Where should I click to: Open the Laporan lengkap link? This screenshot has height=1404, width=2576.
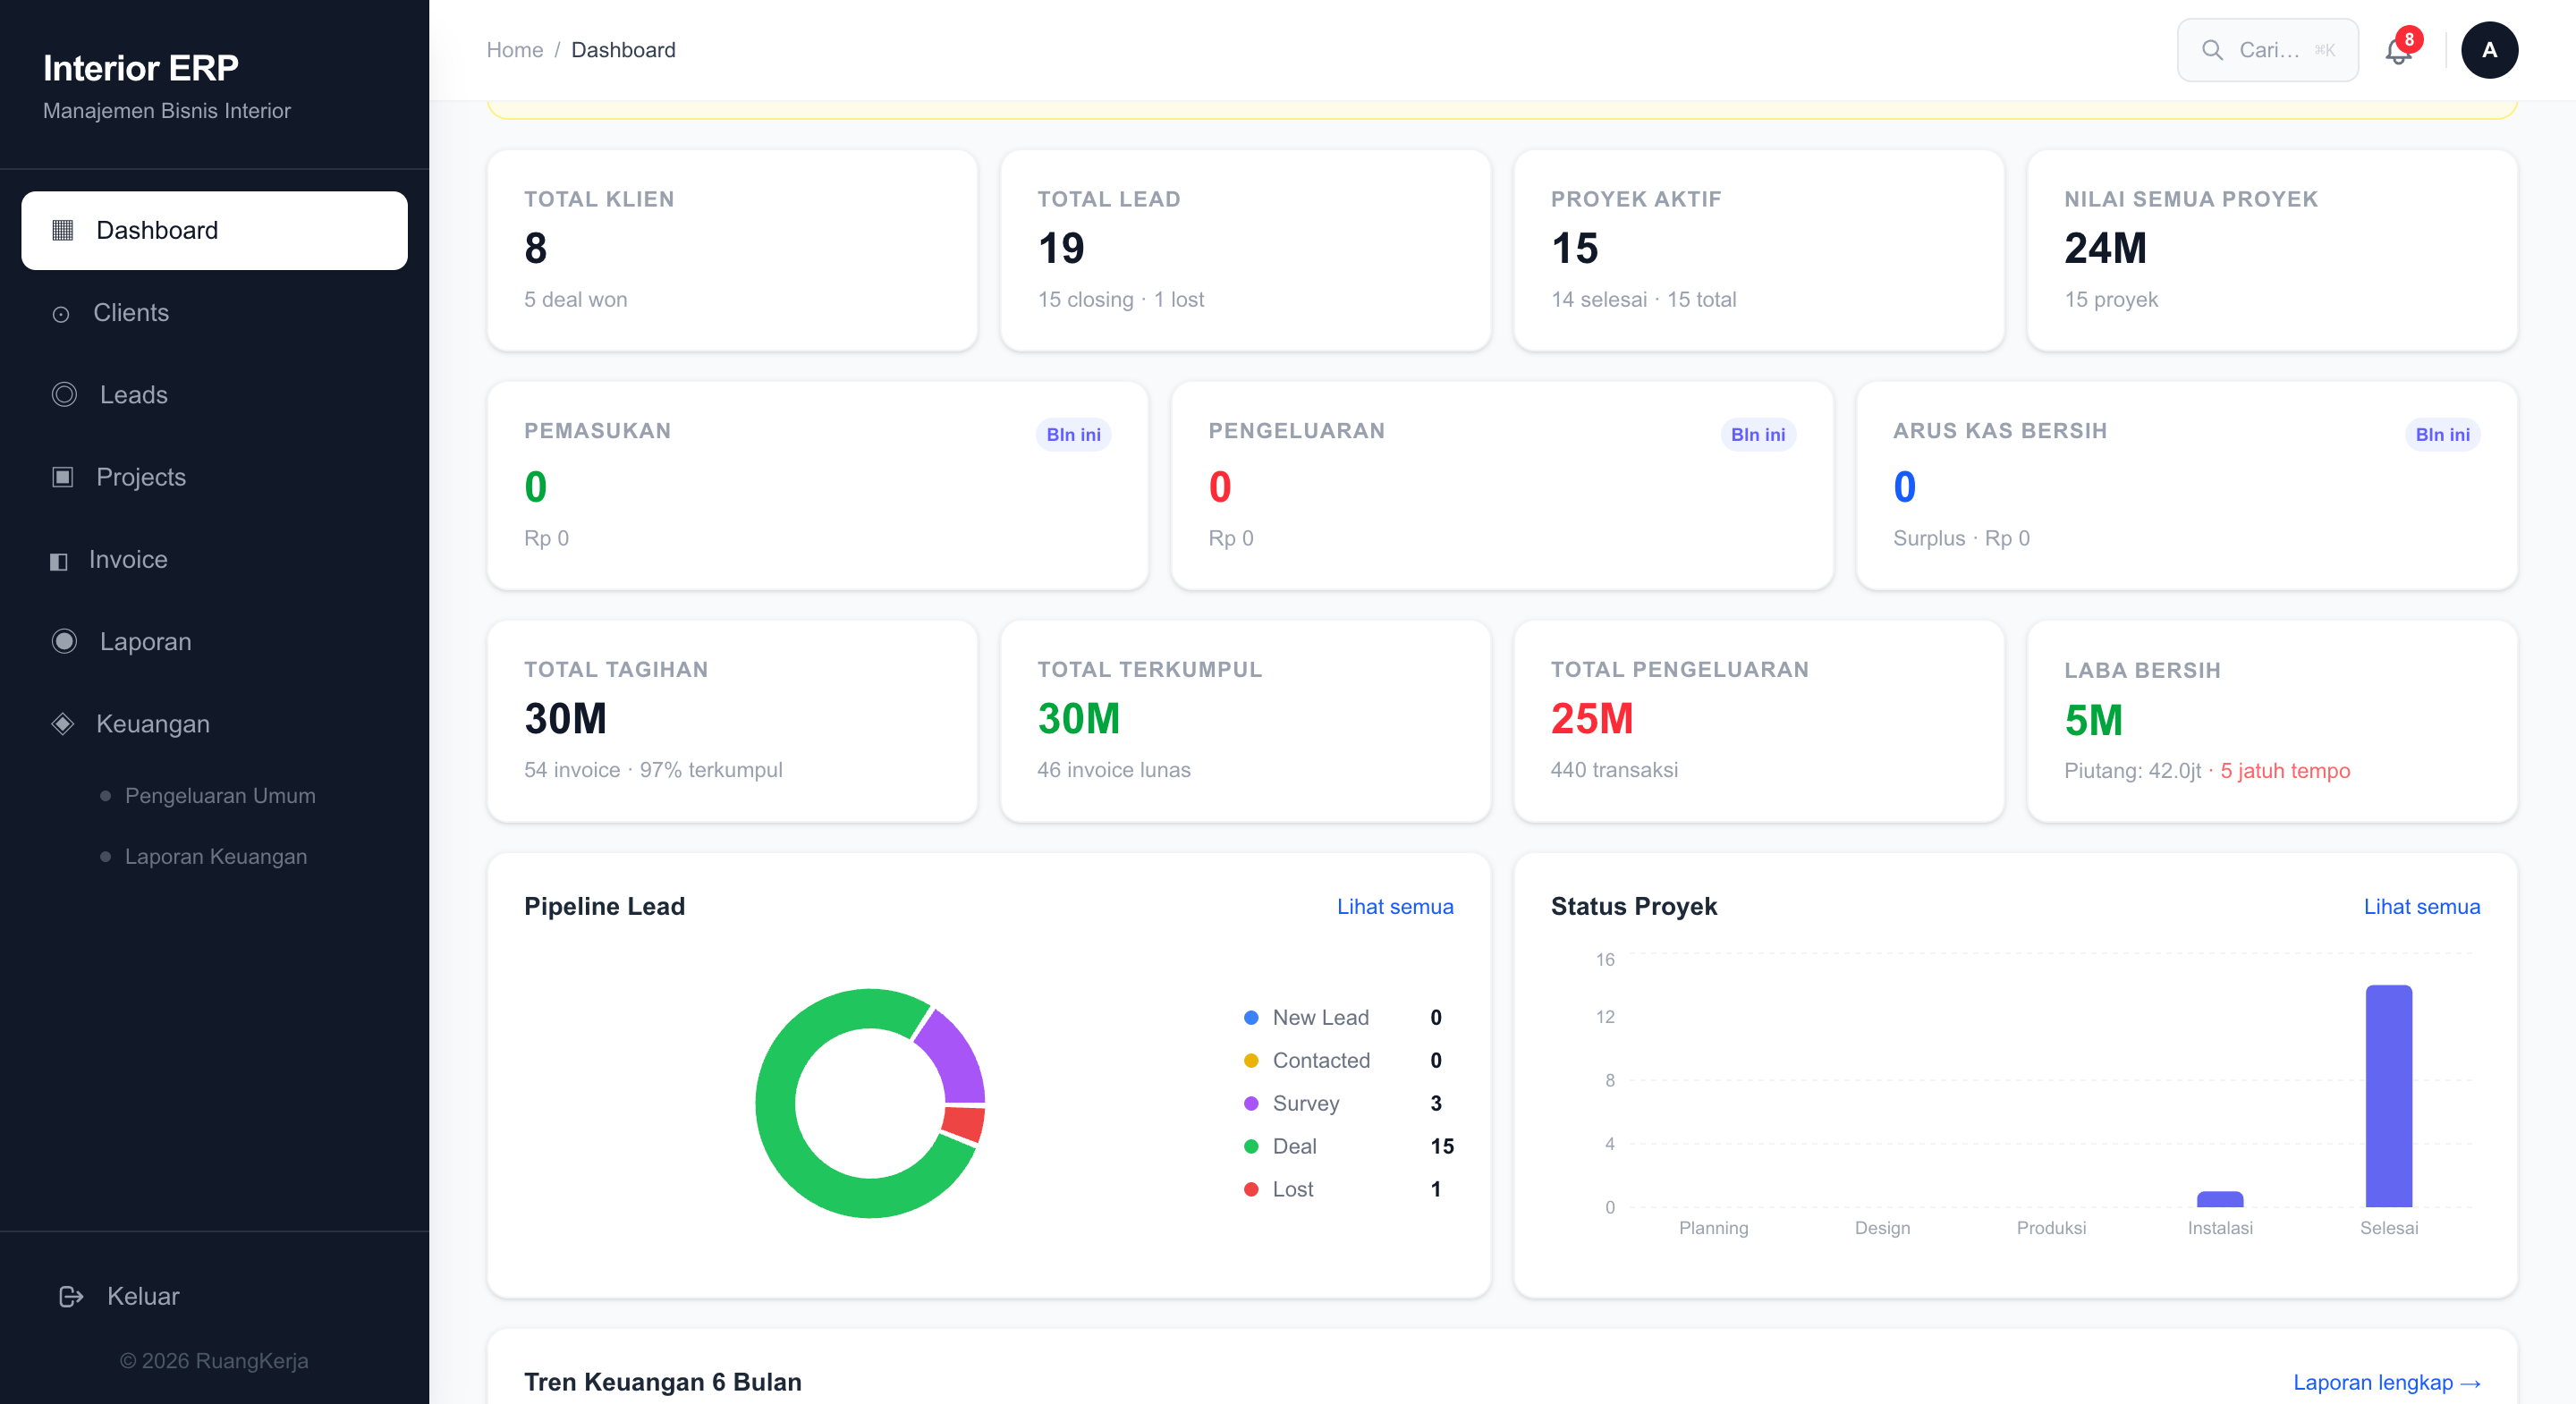point(2386,1382)
